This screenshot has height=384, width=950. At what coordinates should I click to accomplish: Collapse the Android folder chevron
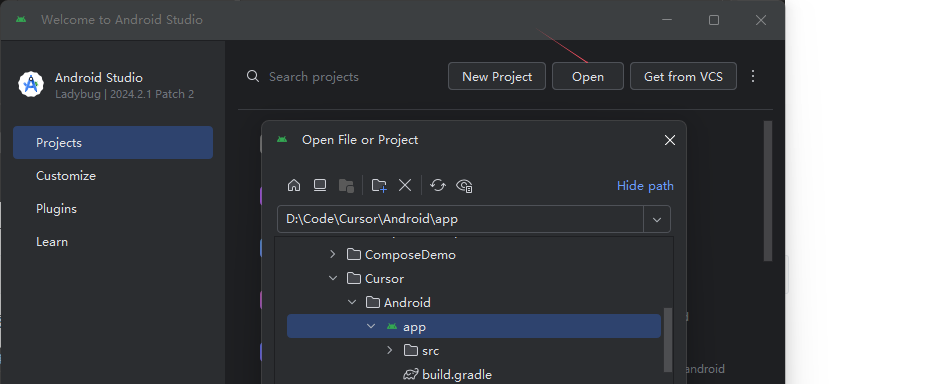point(351,302)
